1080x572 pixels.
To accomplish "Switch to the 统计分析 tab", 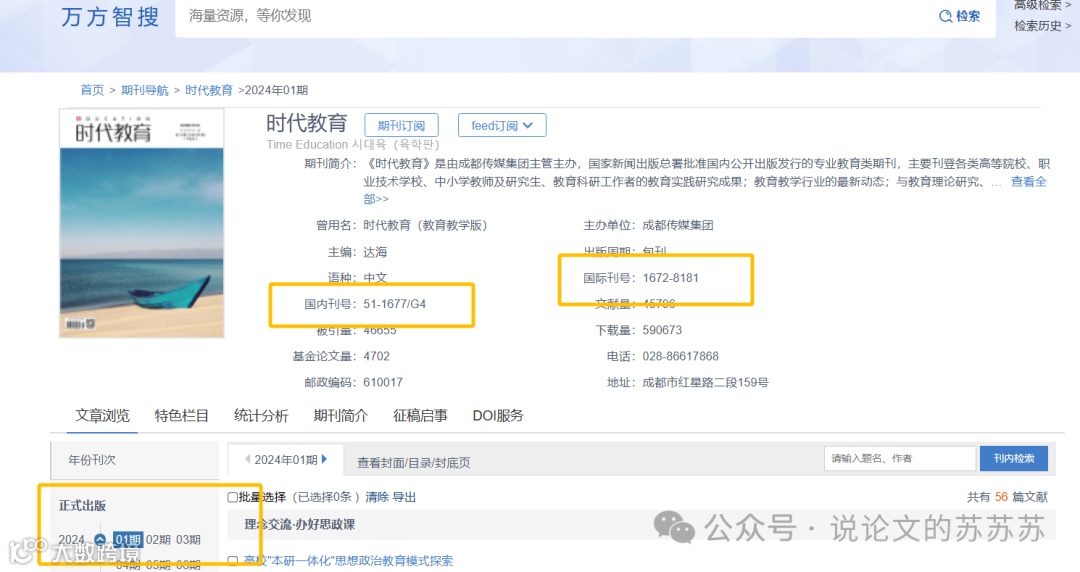I will pyautogui.click(x=261, y=416).
